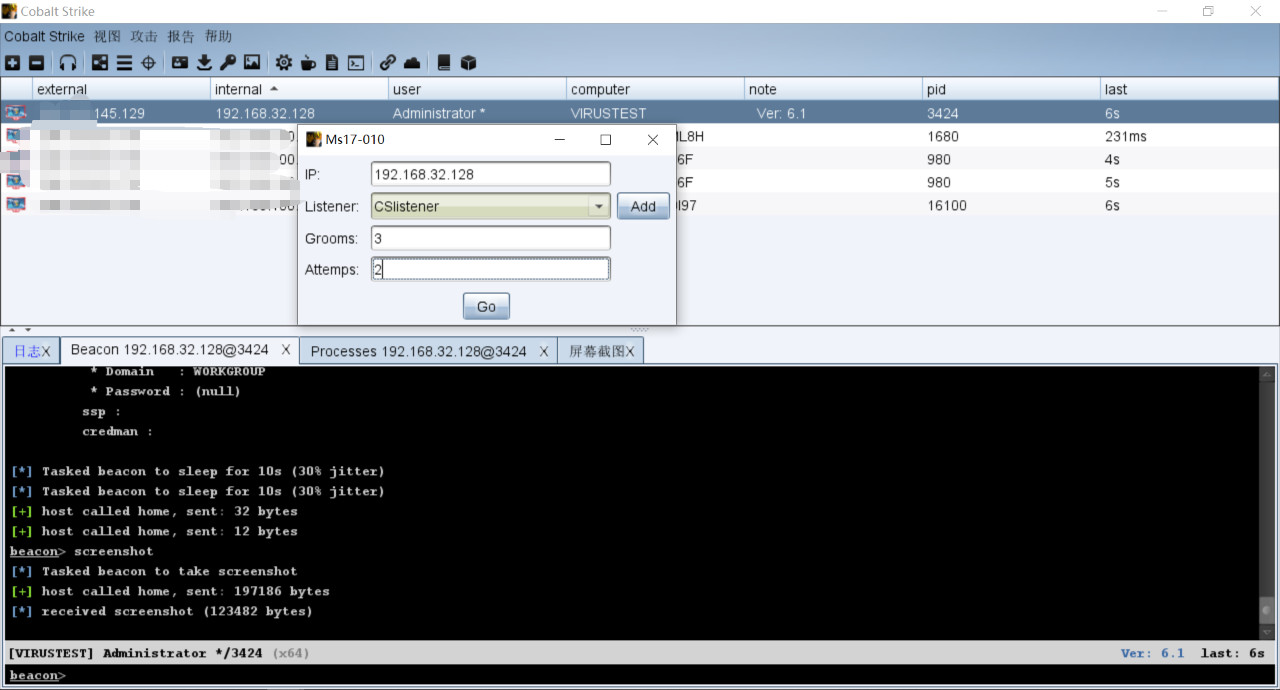The width and height of the screenshot is (1280, 690).
Task: Select the '16100' pid cell
Action: click(947, 205)
